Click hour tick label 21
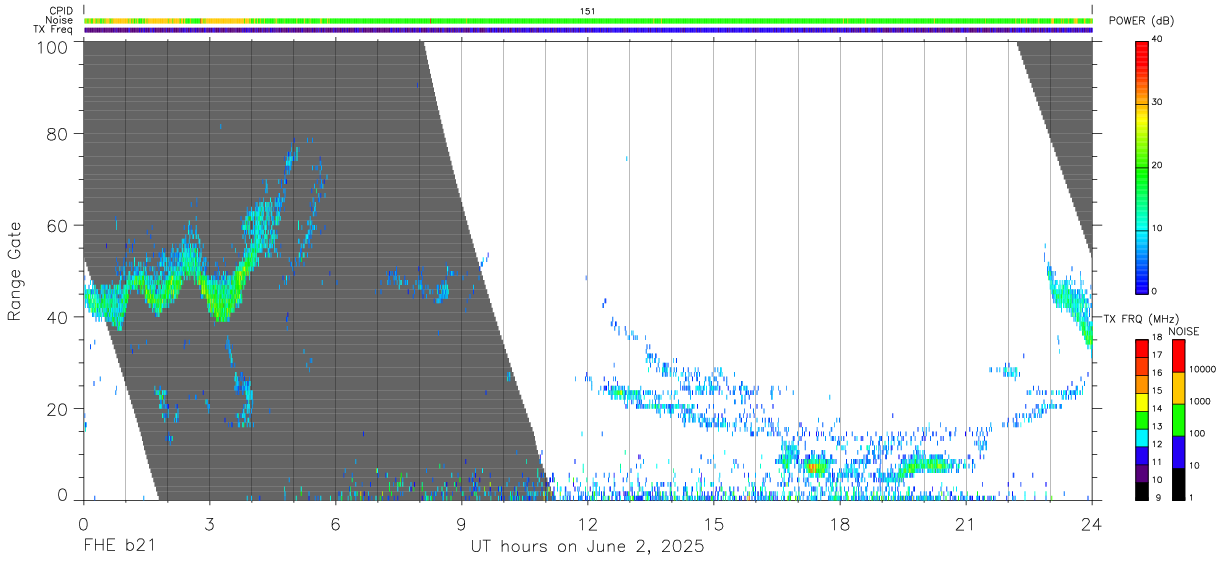This screenshot has width=1228, height=567. [966, 525]
